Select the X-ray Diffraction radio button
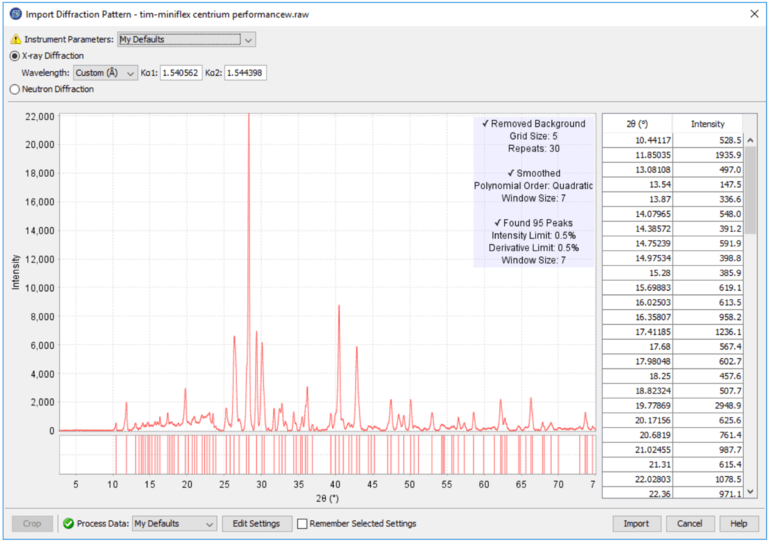This screenshot has height=542, width=770. (14, 56)
